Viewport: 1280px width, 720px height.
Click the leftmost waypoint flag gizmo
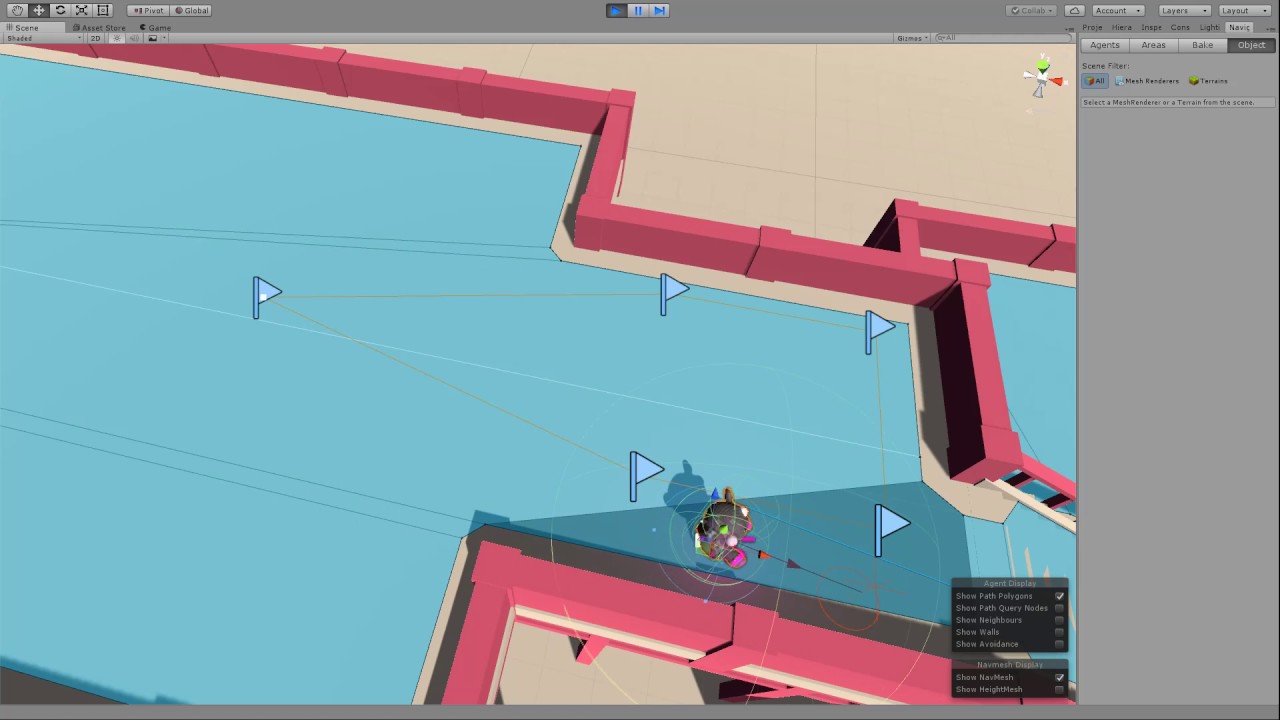(266, 297)
